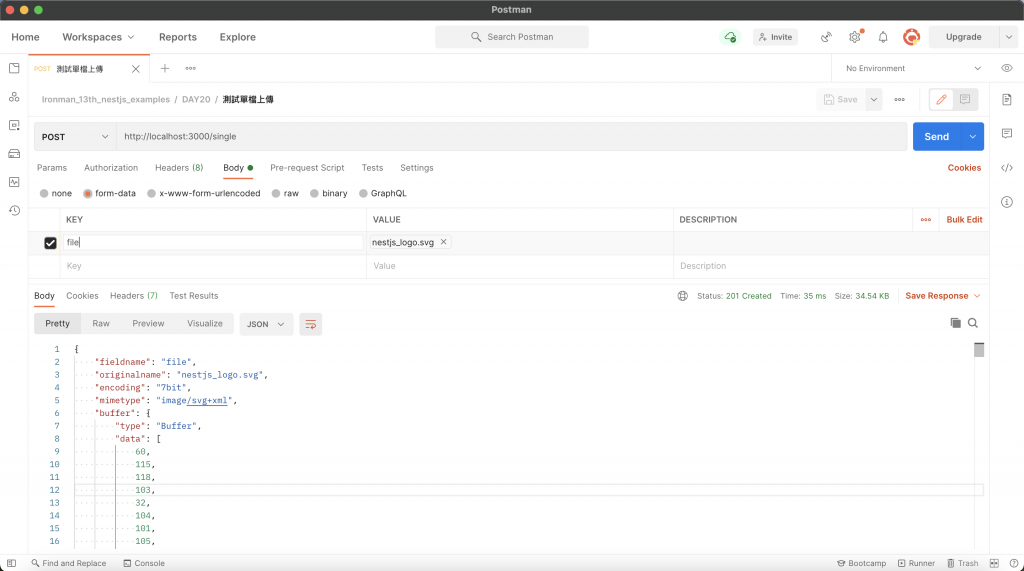Click the Send button
Image resolution: width=1024 pixels, height=571 pixels.
936,137
